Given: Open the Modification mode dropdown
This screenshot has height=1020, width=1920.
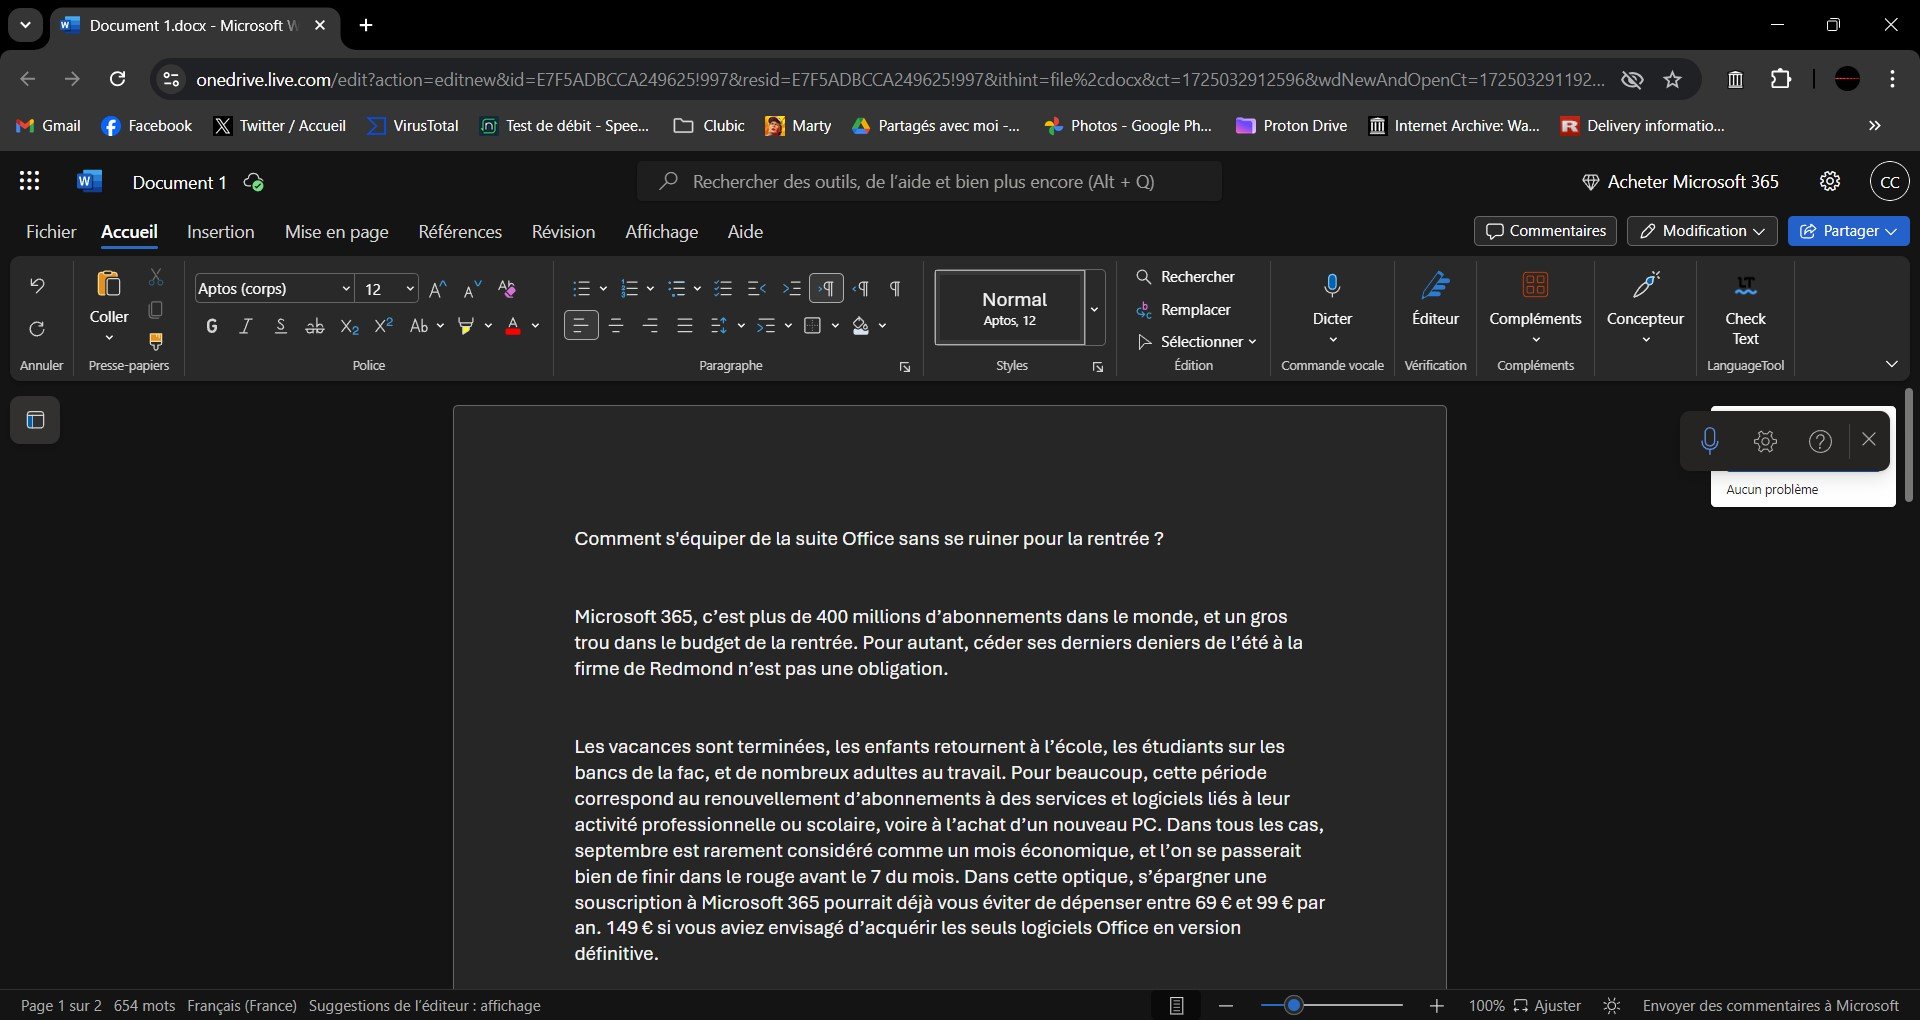Looking at the screenshot, I should (1701, 231).
